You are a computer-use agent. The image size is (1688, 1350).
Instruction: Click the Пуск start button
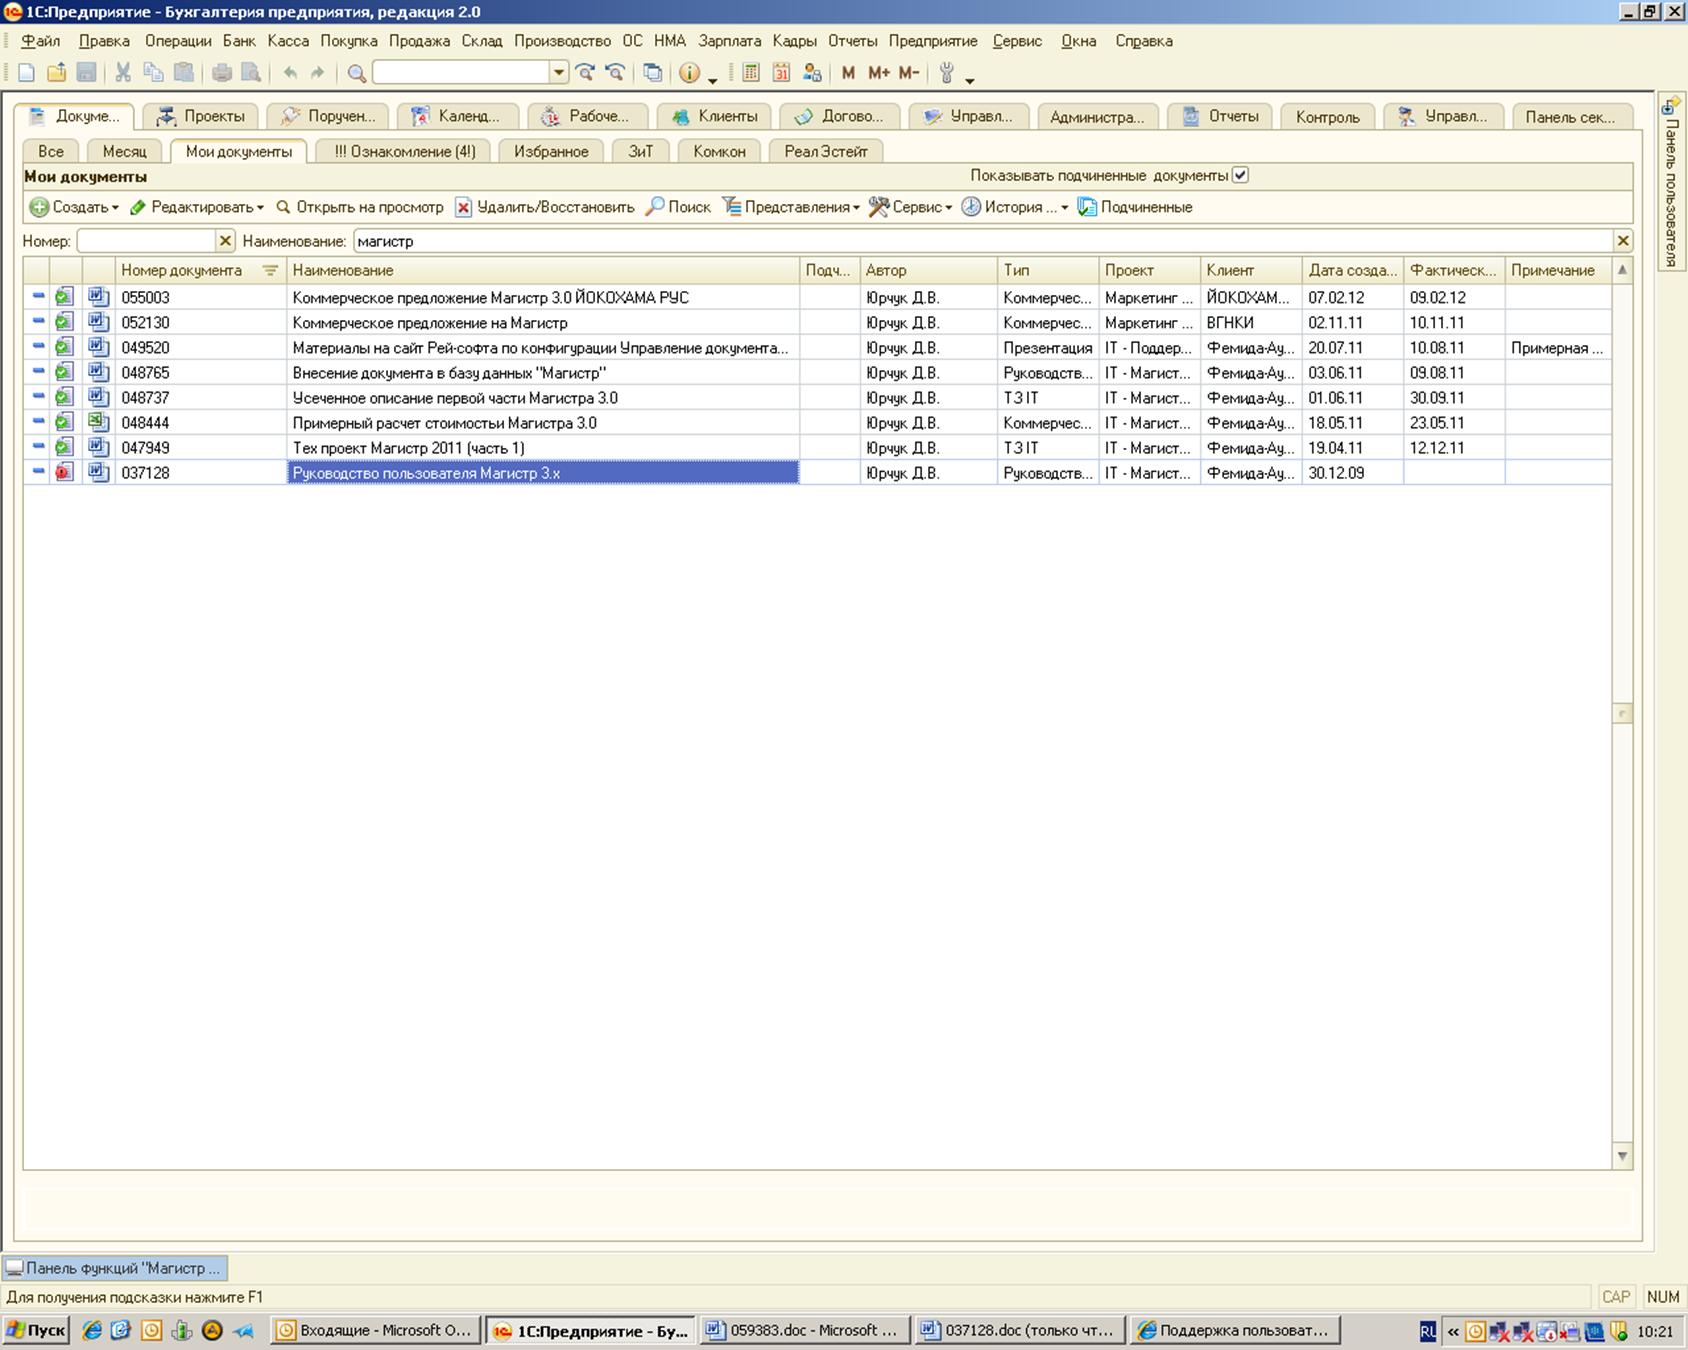tap(36, 1330)
